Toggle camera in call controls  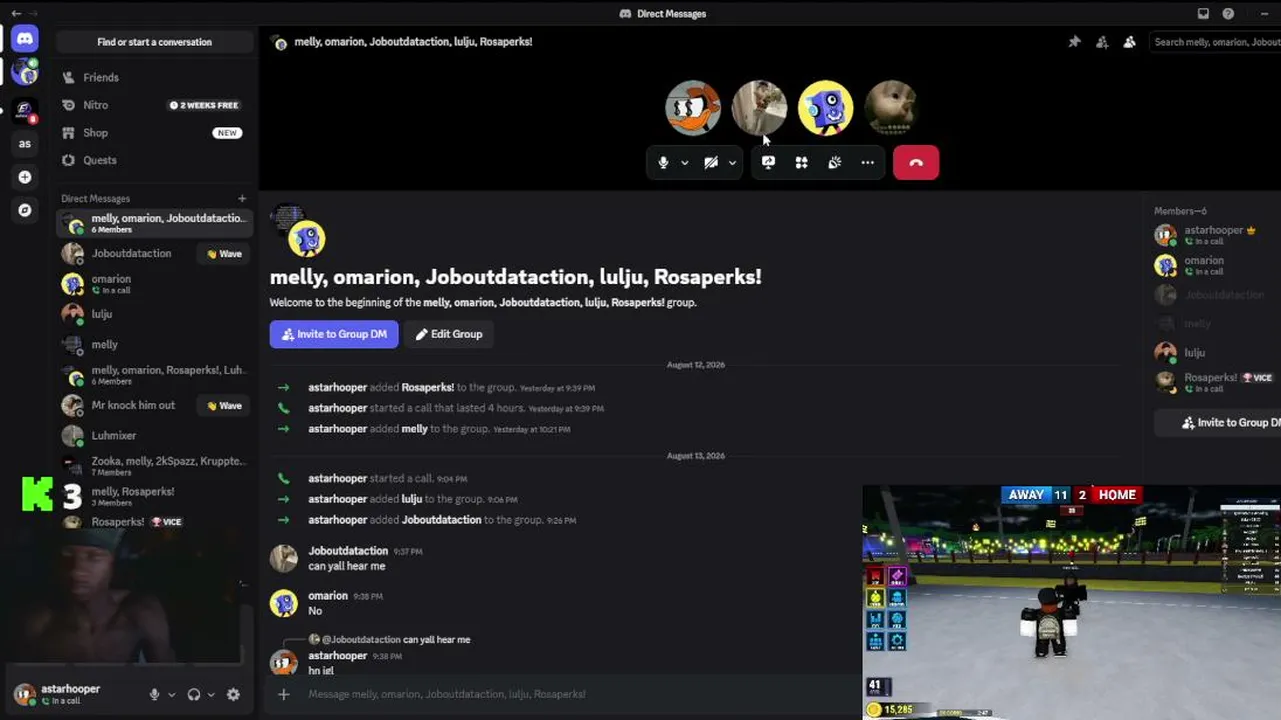click(711, 163)
